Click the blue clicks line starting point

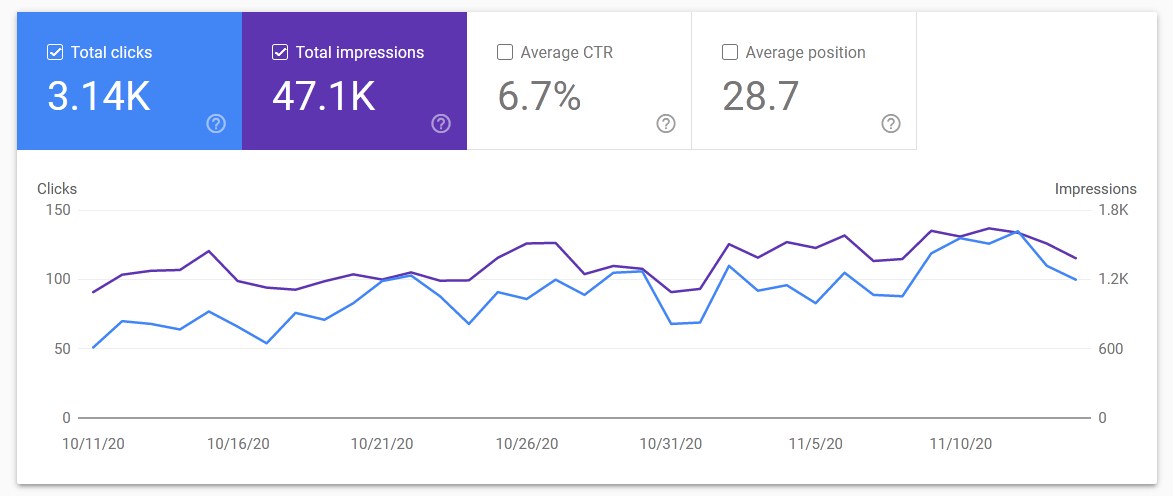coord(93,348)
